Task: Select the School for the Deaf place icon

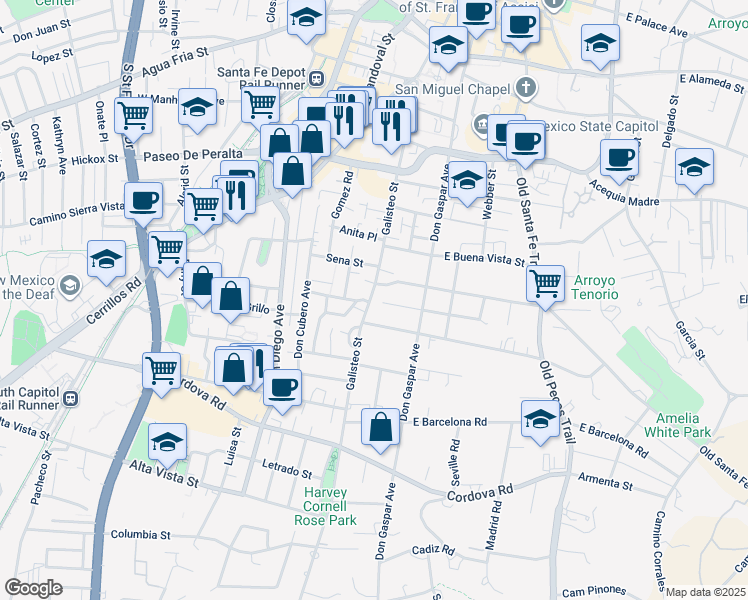Action: coord(71,286)
